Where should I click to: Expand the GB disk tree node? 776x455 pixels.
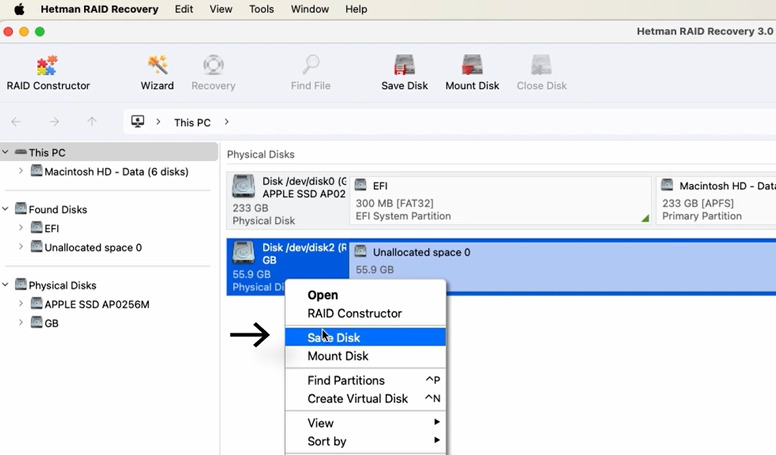pos(21,322)
